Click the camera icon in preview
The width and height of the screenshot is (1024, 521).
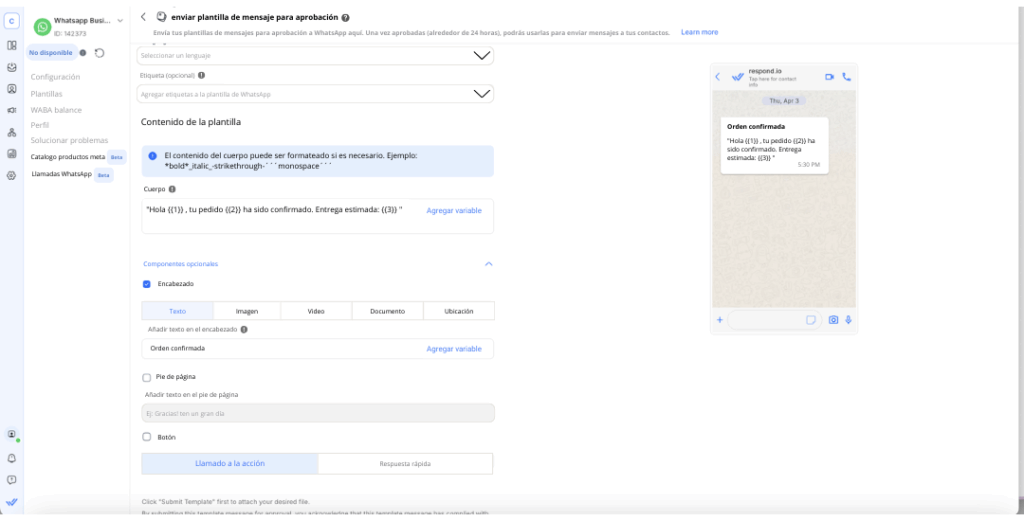pyautogui.click(x=833, y=320)
